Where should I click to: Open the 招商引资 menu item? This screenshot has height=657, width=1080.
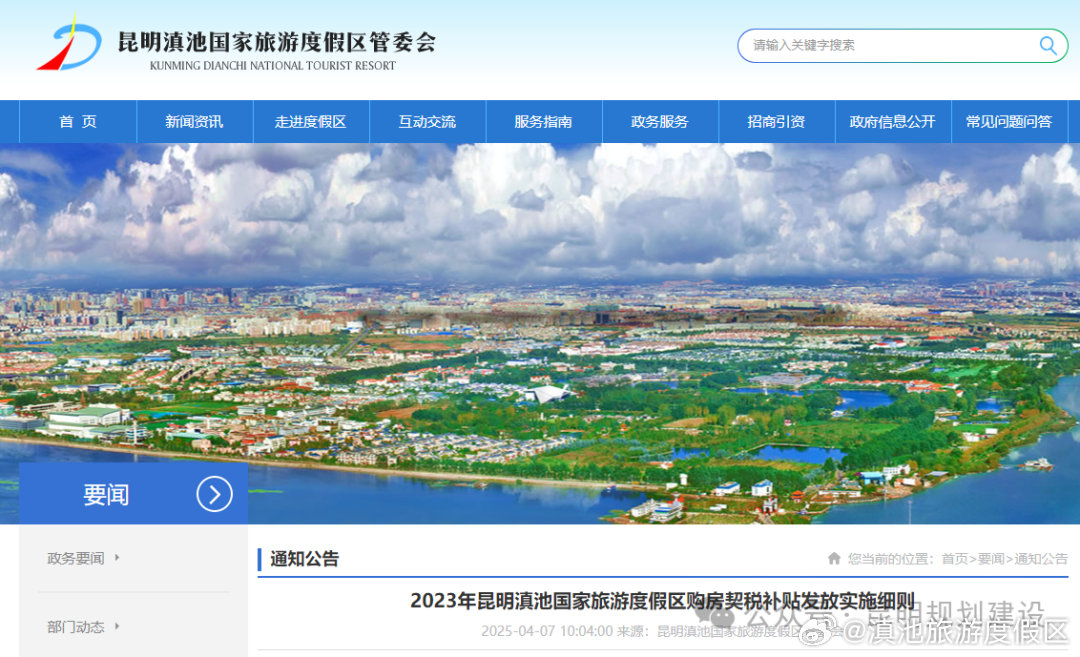coord(776,122)
